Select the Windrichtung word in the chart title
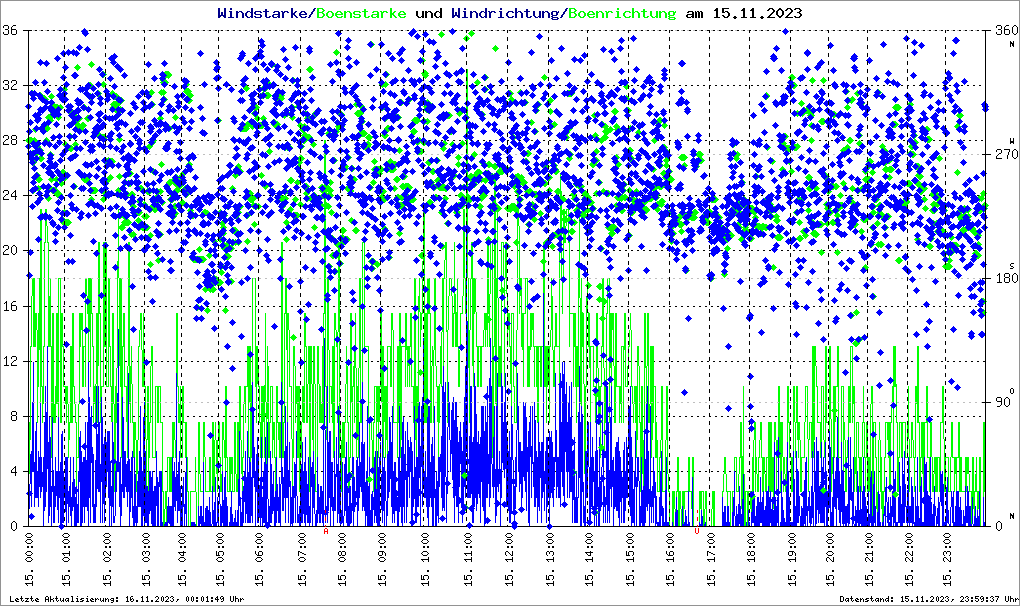1020x606 pixels. pyautogui.click(x=507, y=13)
